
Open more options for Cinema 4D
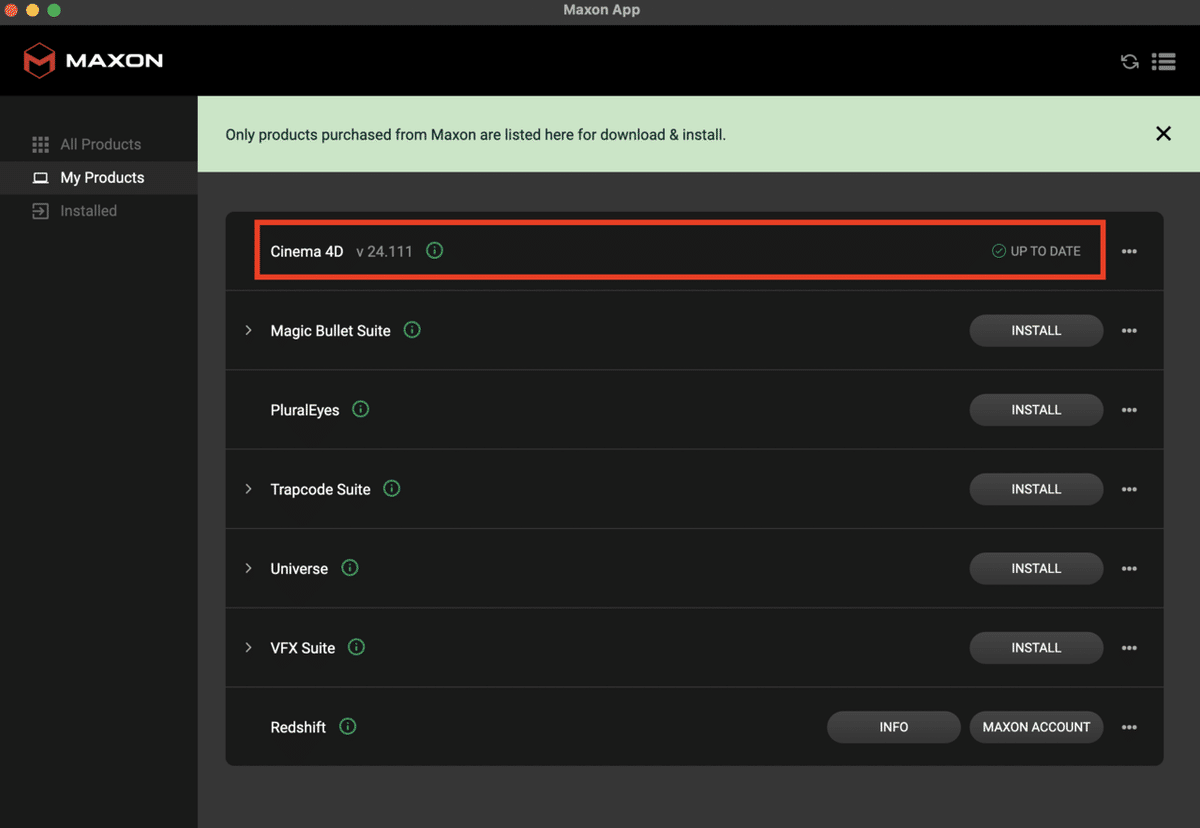pyautogui.click(x=1129, y=251)
